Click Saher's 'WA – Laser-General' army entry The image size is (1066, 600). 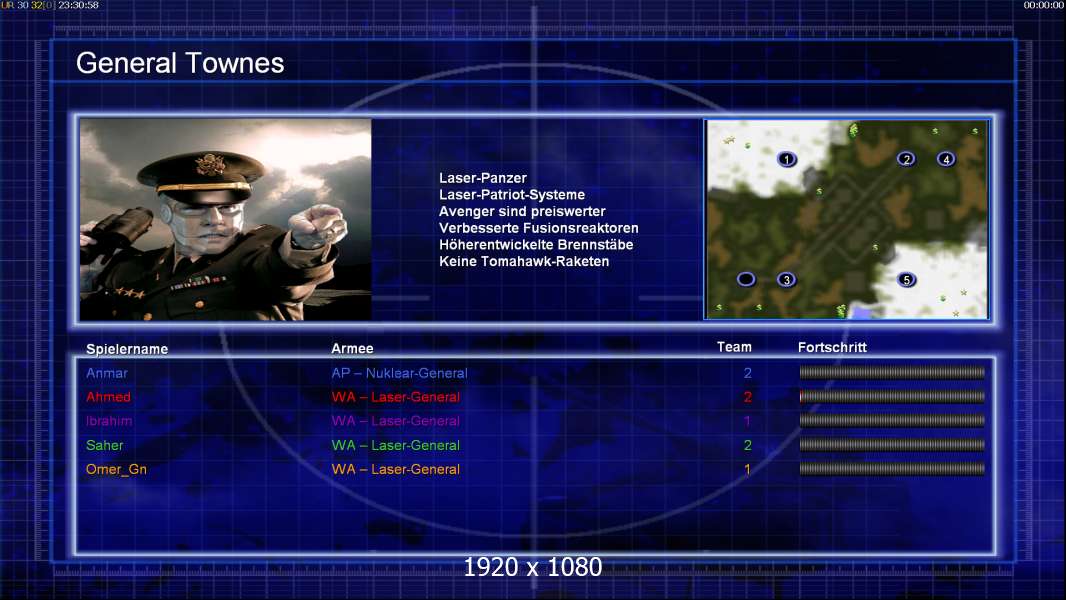tap(396, 445)
